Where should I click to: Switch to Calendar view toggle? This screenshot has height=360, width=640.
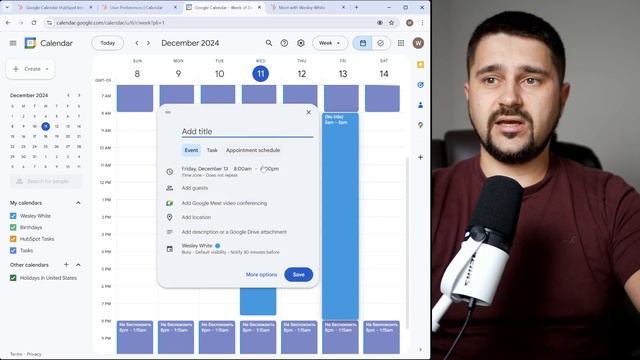pos(363,43)
